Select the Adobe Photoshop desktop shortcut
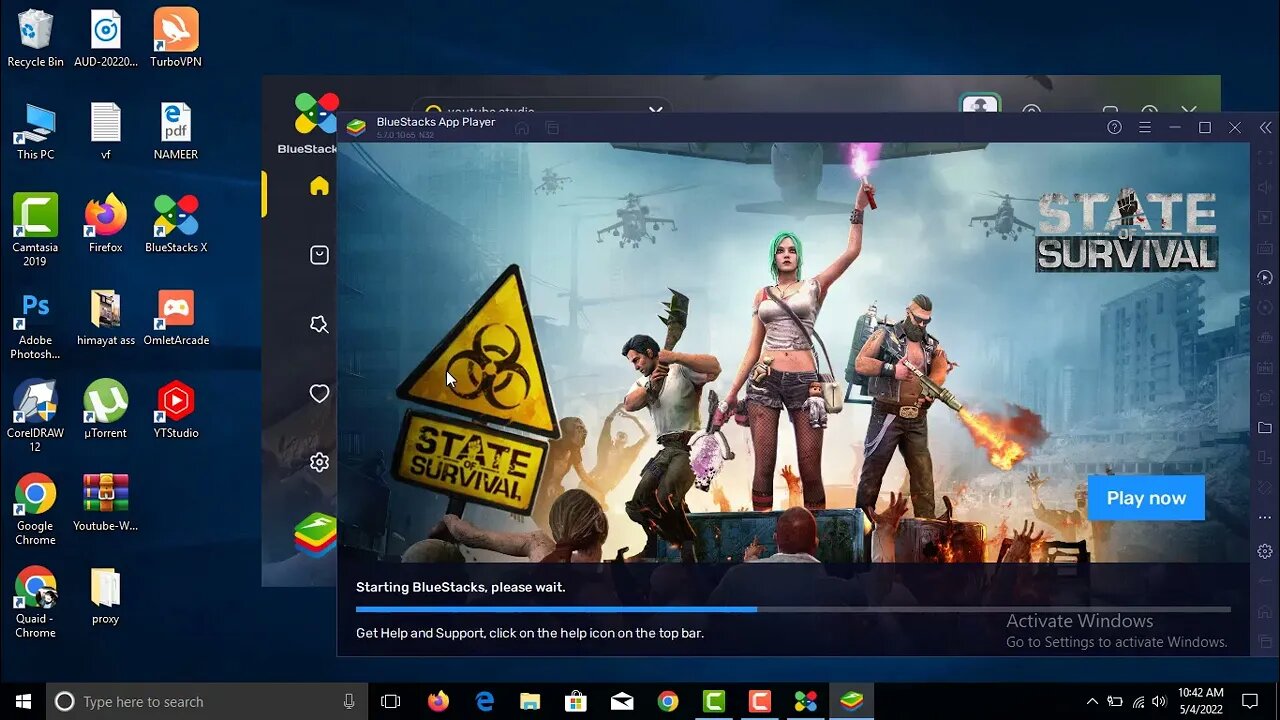 [x=35, y=325]
